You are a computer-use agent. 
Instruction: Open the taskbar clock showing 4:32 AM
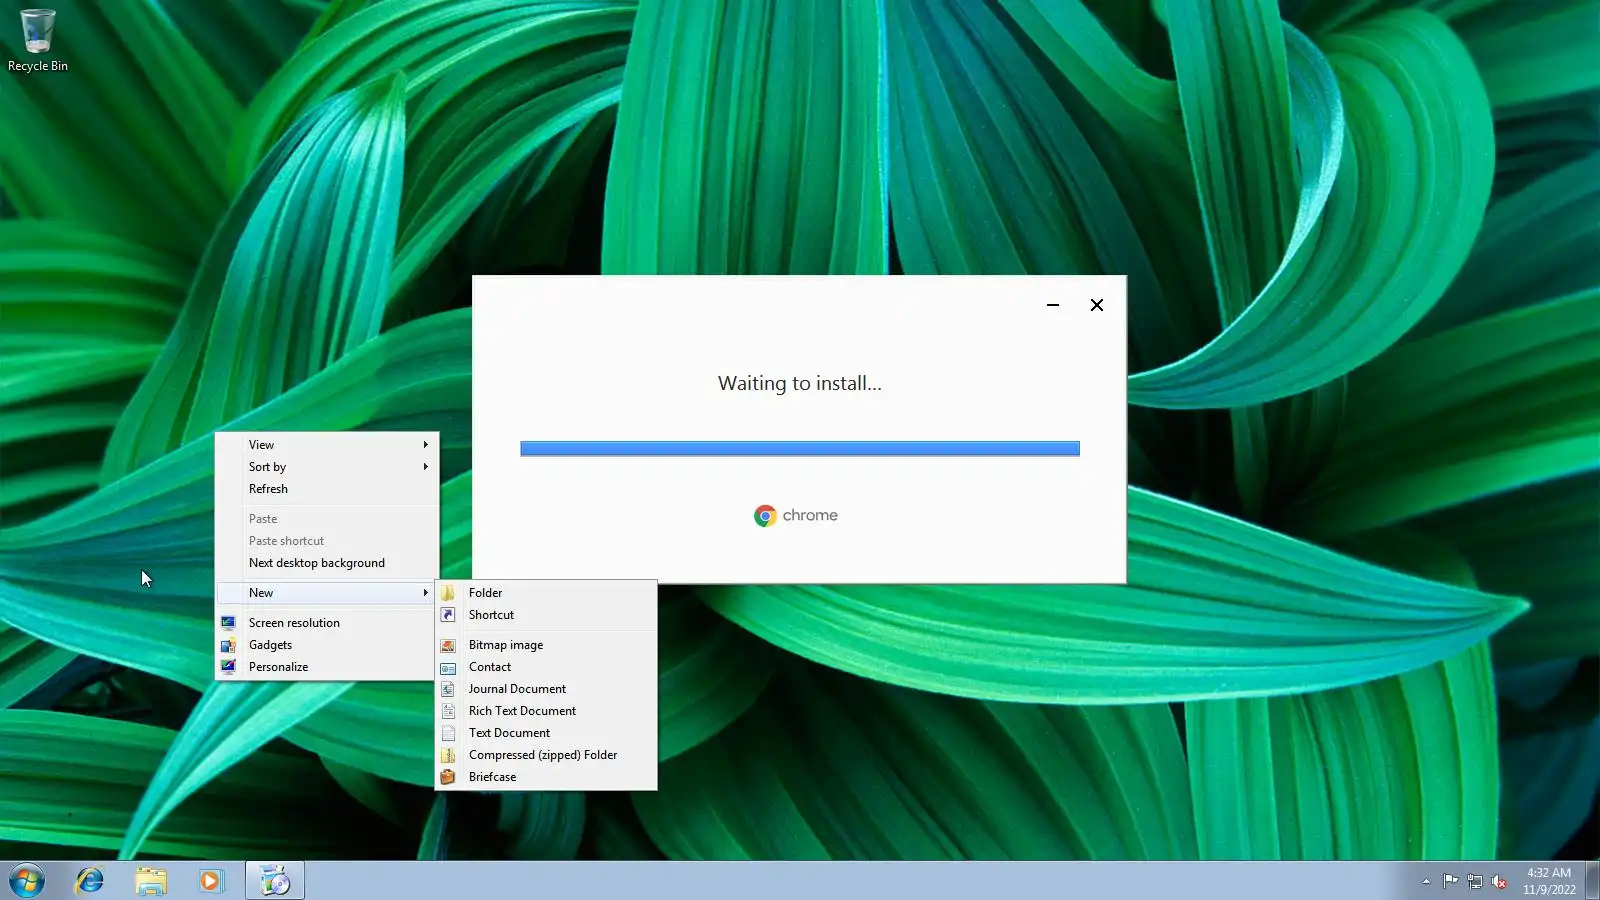[1549, 881]
